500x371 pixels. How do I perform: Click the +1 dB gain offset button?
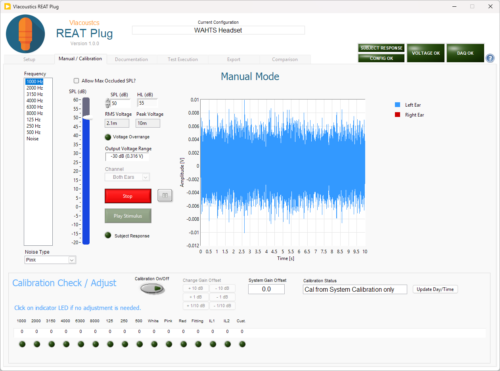click(x=196, y=297)
